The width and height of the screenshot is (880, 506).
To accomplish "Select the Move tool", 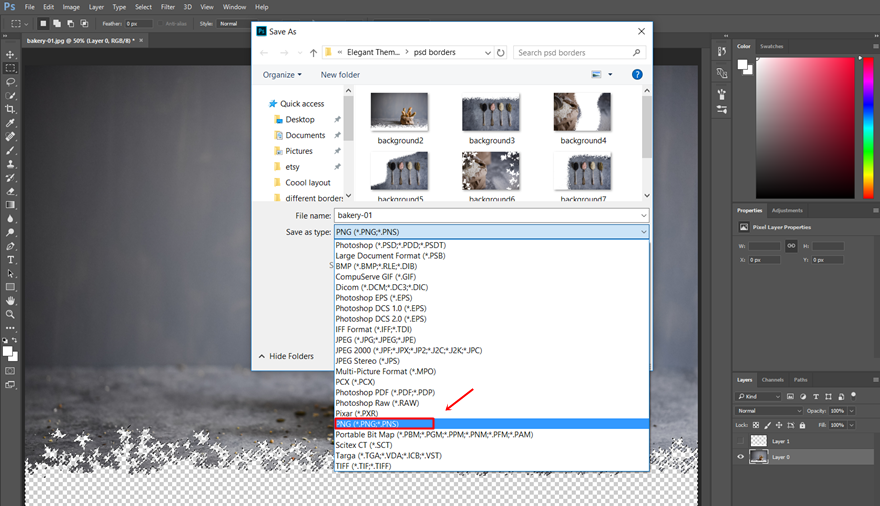I will [x=10, y=54].
